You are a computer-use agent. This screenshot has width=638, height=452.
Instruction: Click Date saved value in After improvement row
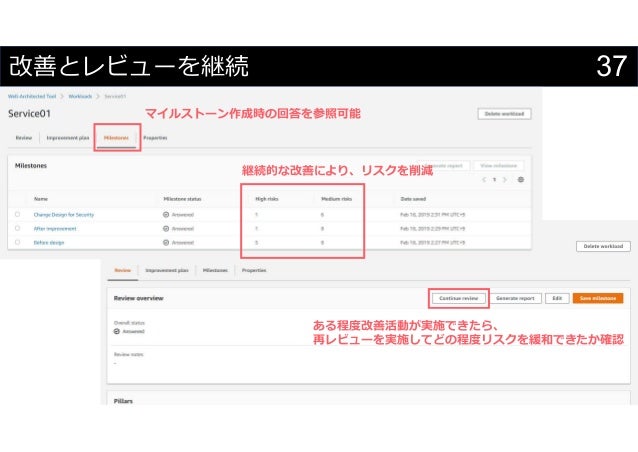click(433, 229)
